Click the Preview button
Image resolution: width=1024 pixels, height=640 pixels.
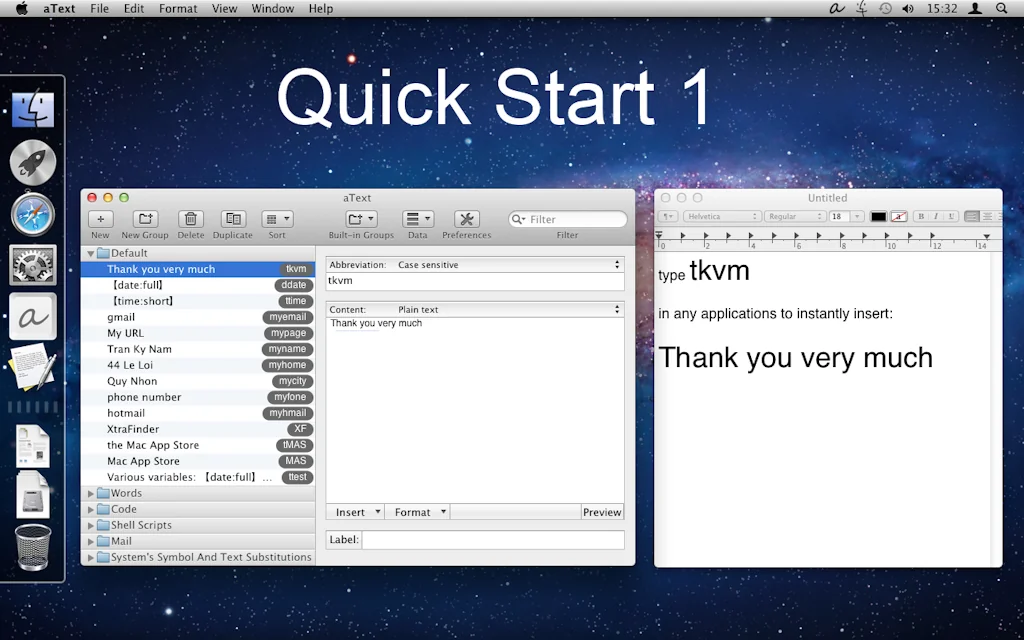click(601, 511)
